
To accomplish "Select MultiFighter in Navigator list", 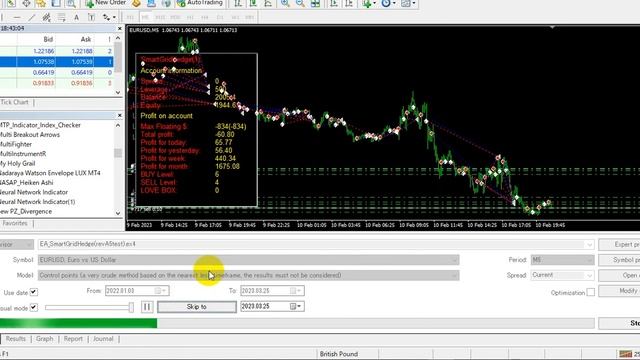I will click(16, 144).
